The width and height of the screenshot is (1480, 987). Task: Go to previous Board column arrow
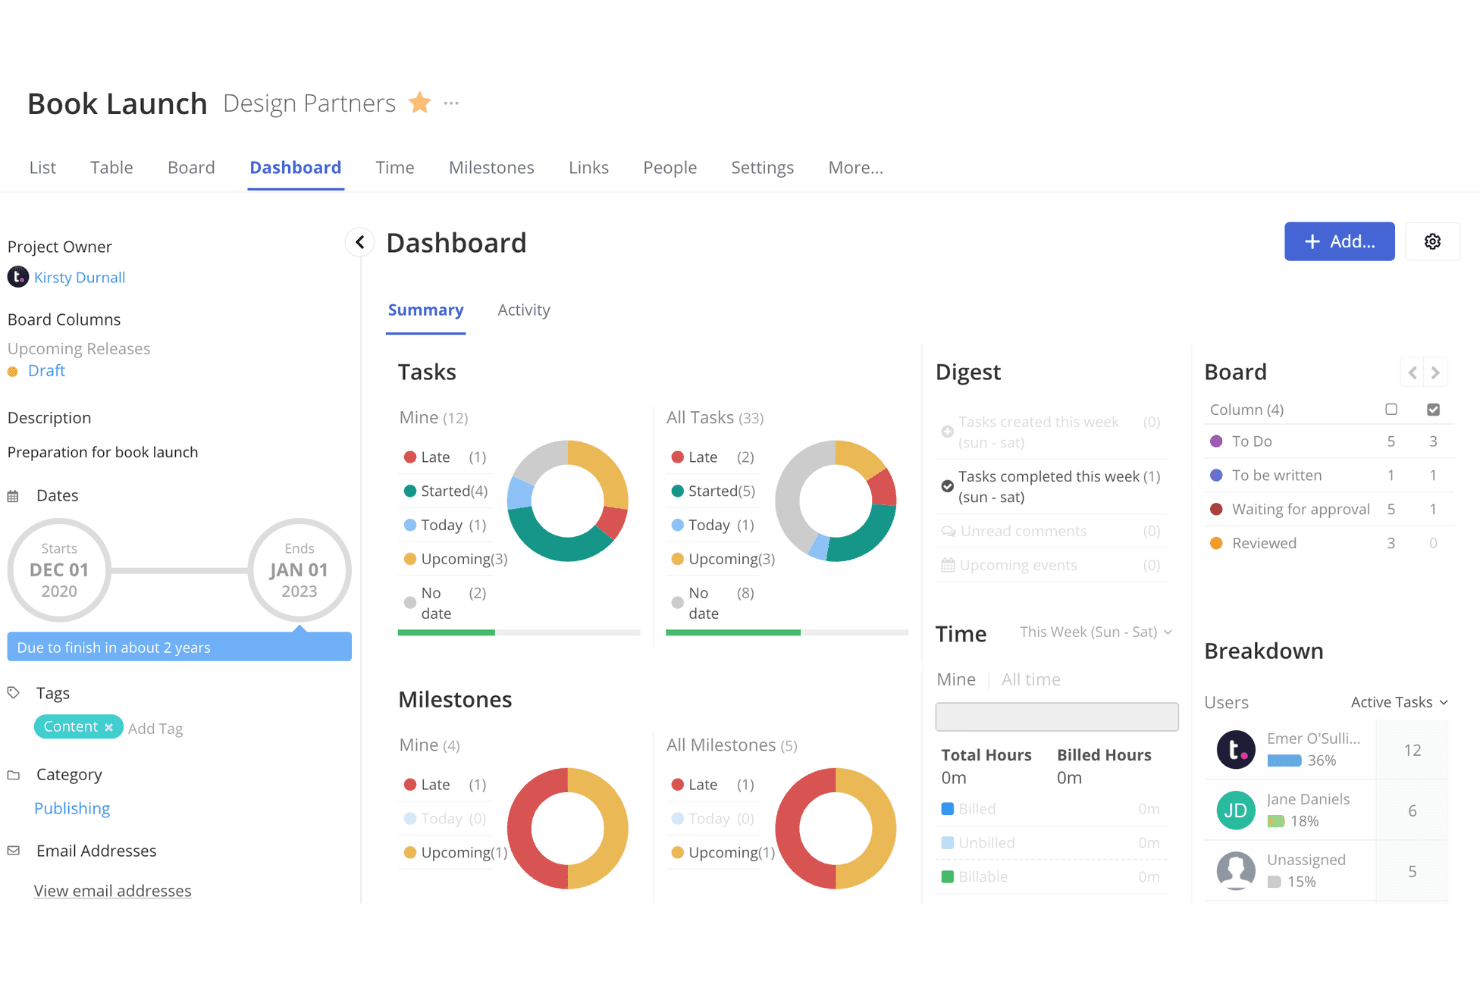(x=1412, y=373)
